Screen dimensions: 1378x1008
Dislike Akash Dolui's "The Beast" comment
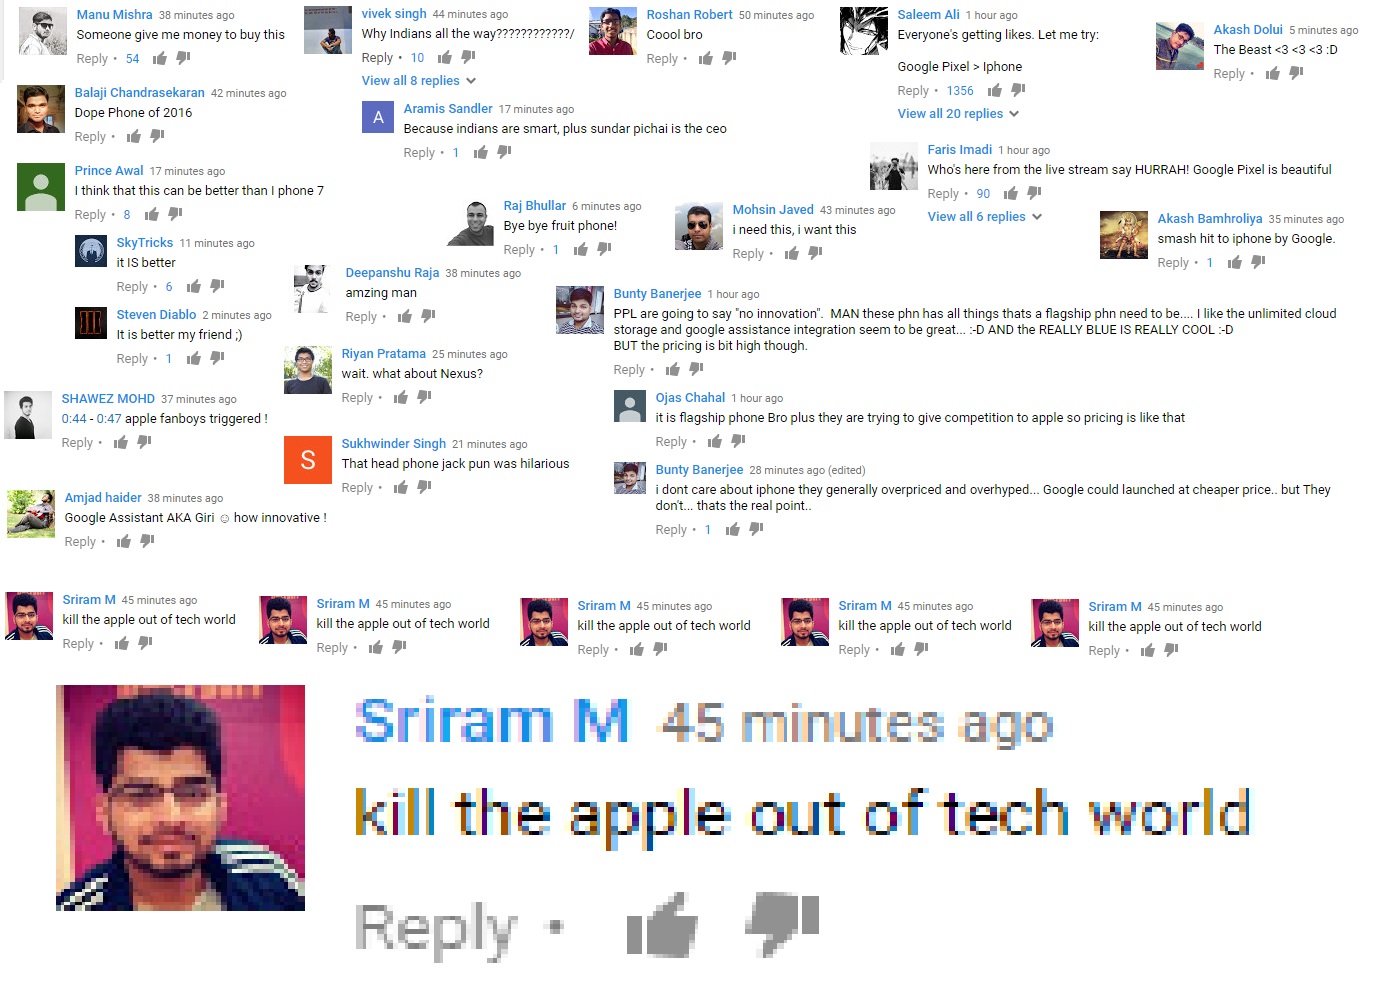pos(1296,73)
